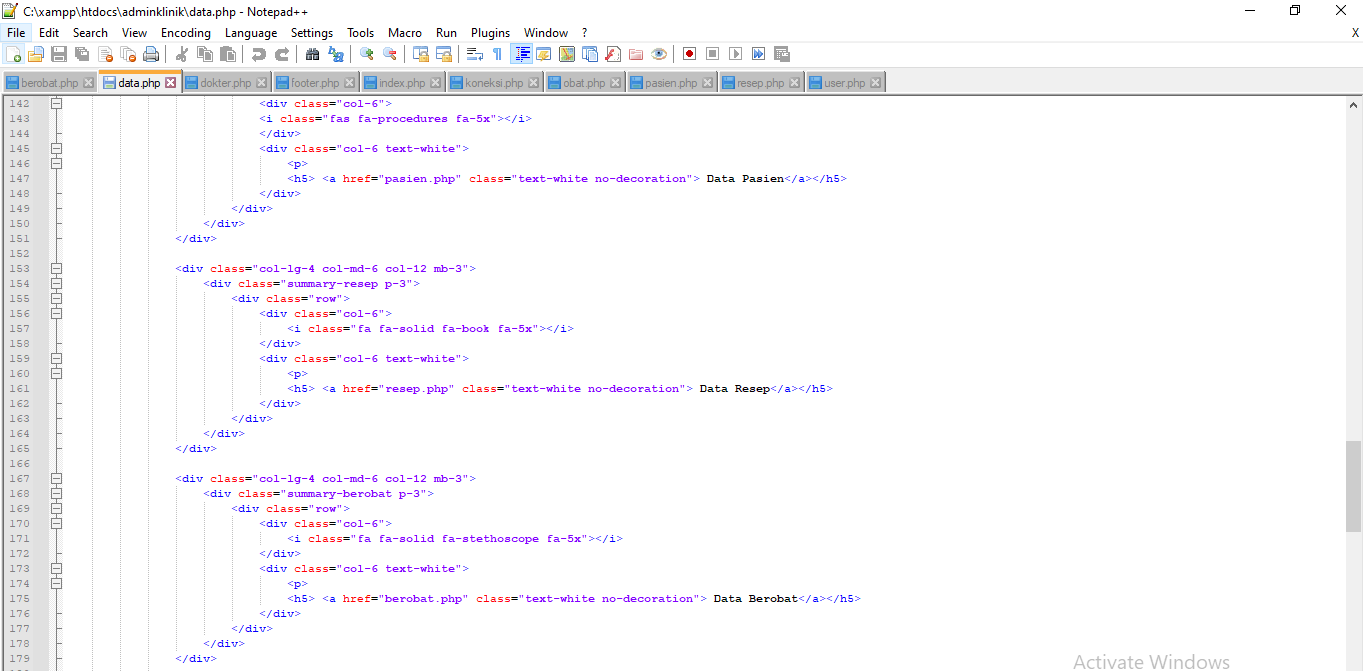Open a file using the folder toolbar icon
Screen dimensions: 1363x671
[36, 54]
